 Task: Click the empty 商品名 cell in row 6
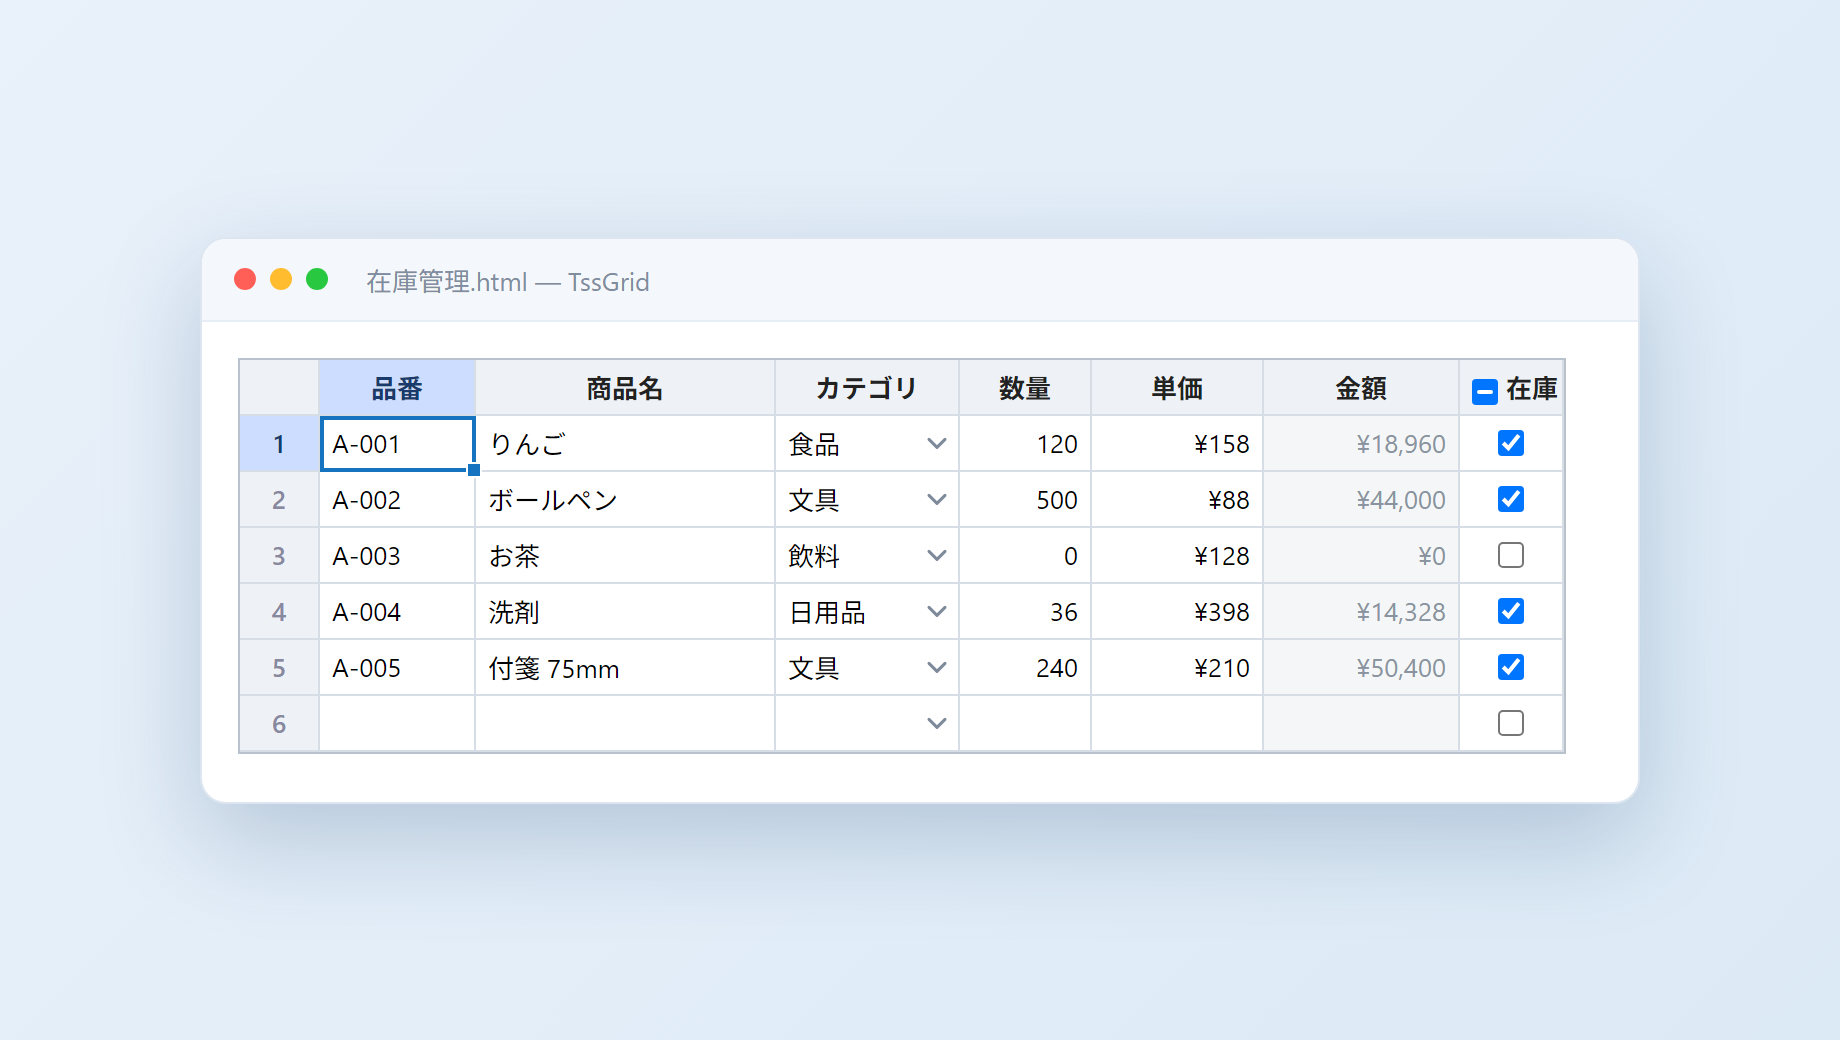(625, 724)
